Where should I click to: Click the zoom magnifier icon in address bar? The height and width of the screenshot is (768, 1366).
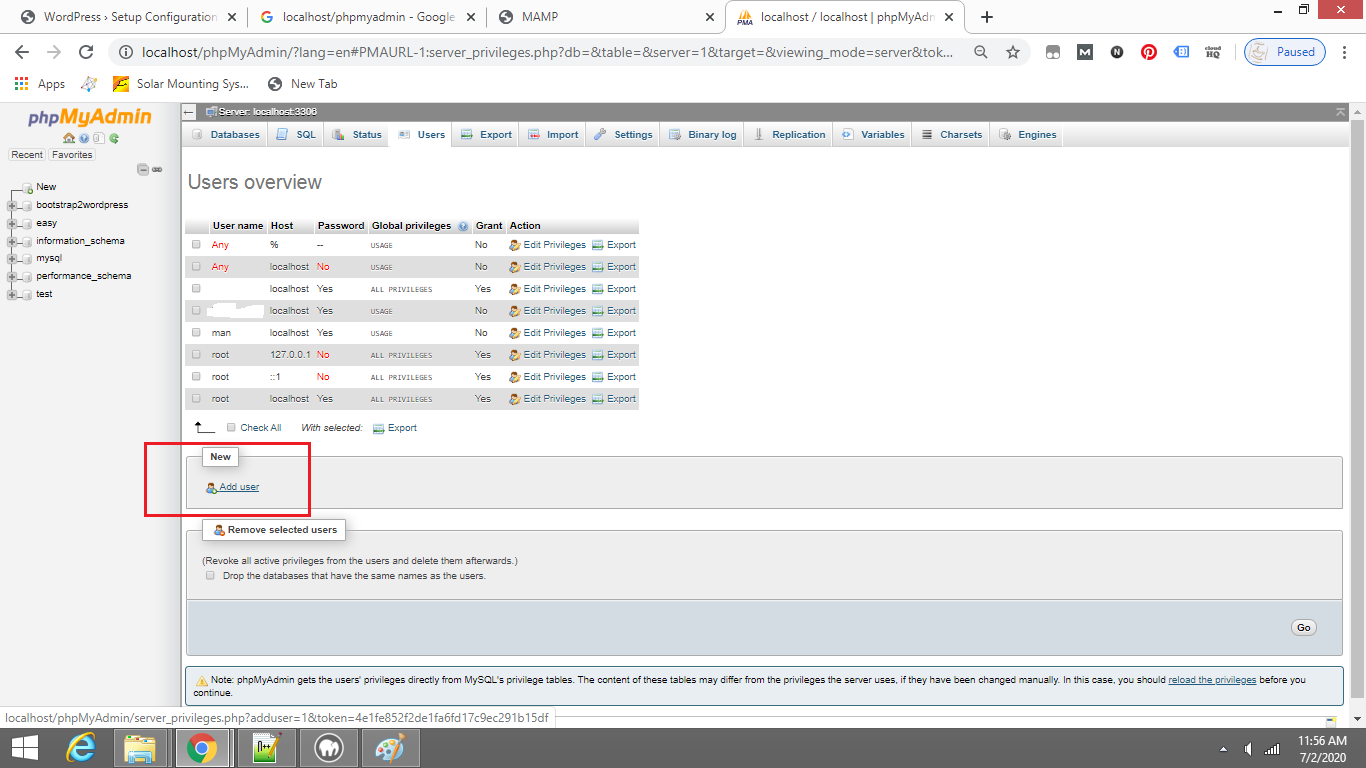(x=981, y=52)
